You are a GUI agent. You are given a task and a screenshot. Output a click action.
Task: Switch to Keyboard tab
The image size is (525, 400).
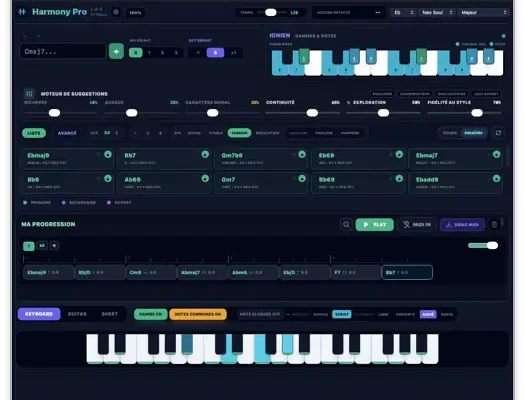(39, 314)
